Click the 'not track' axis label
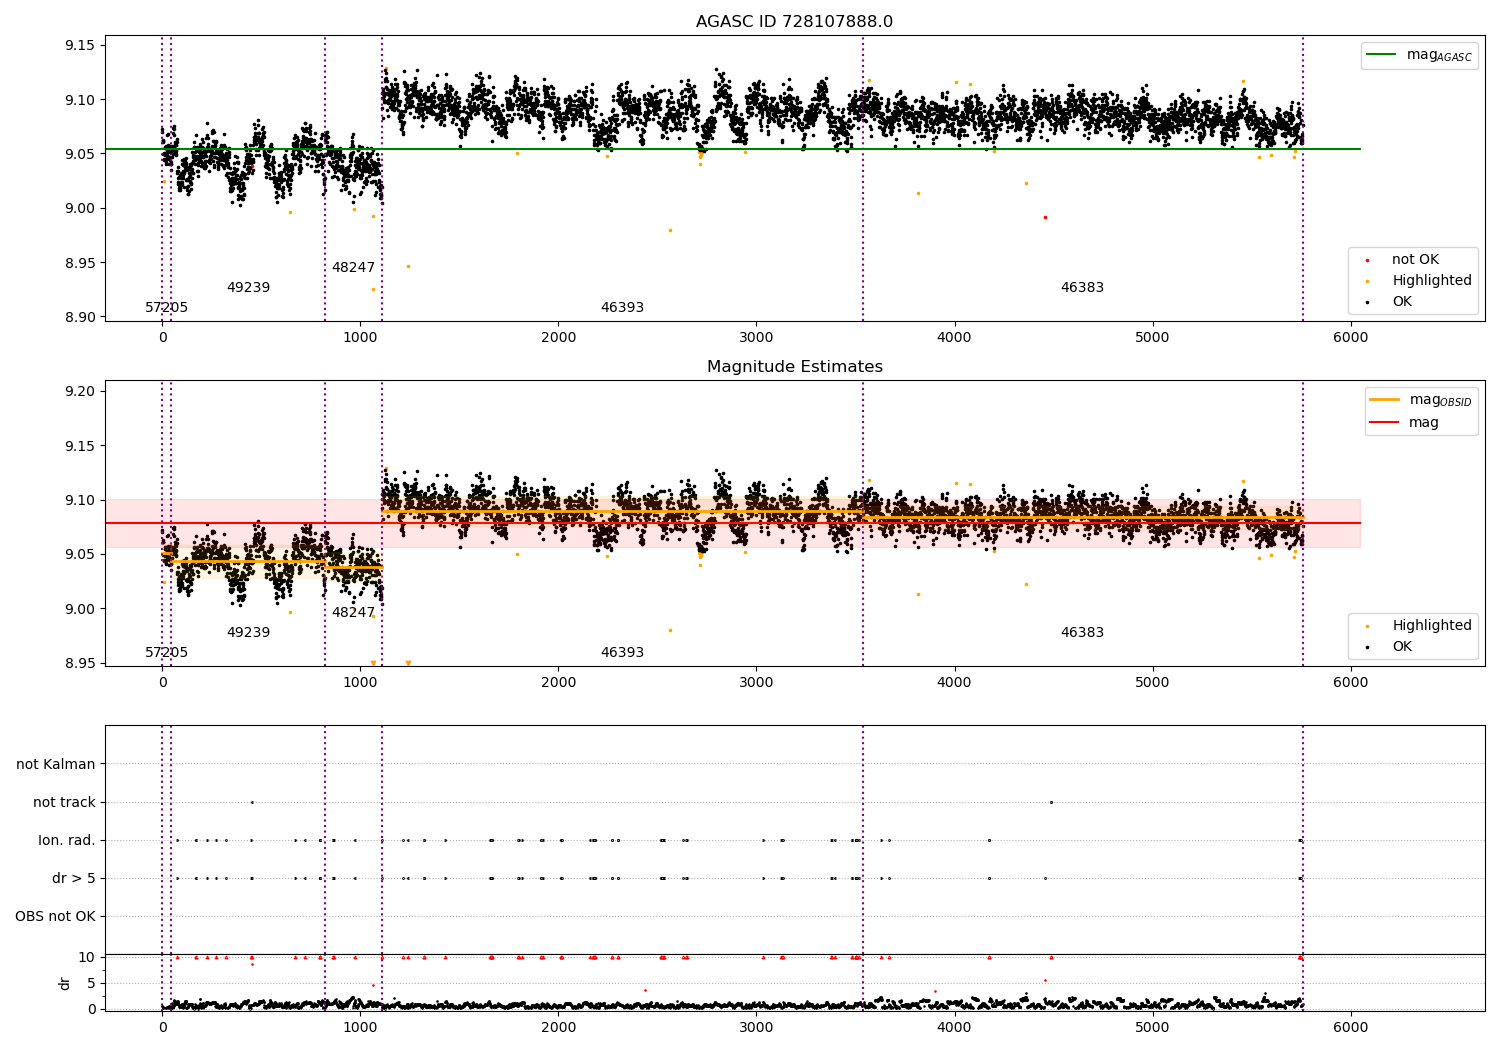Viewport: 1500px width, 1050px height. tap(64, 803)
